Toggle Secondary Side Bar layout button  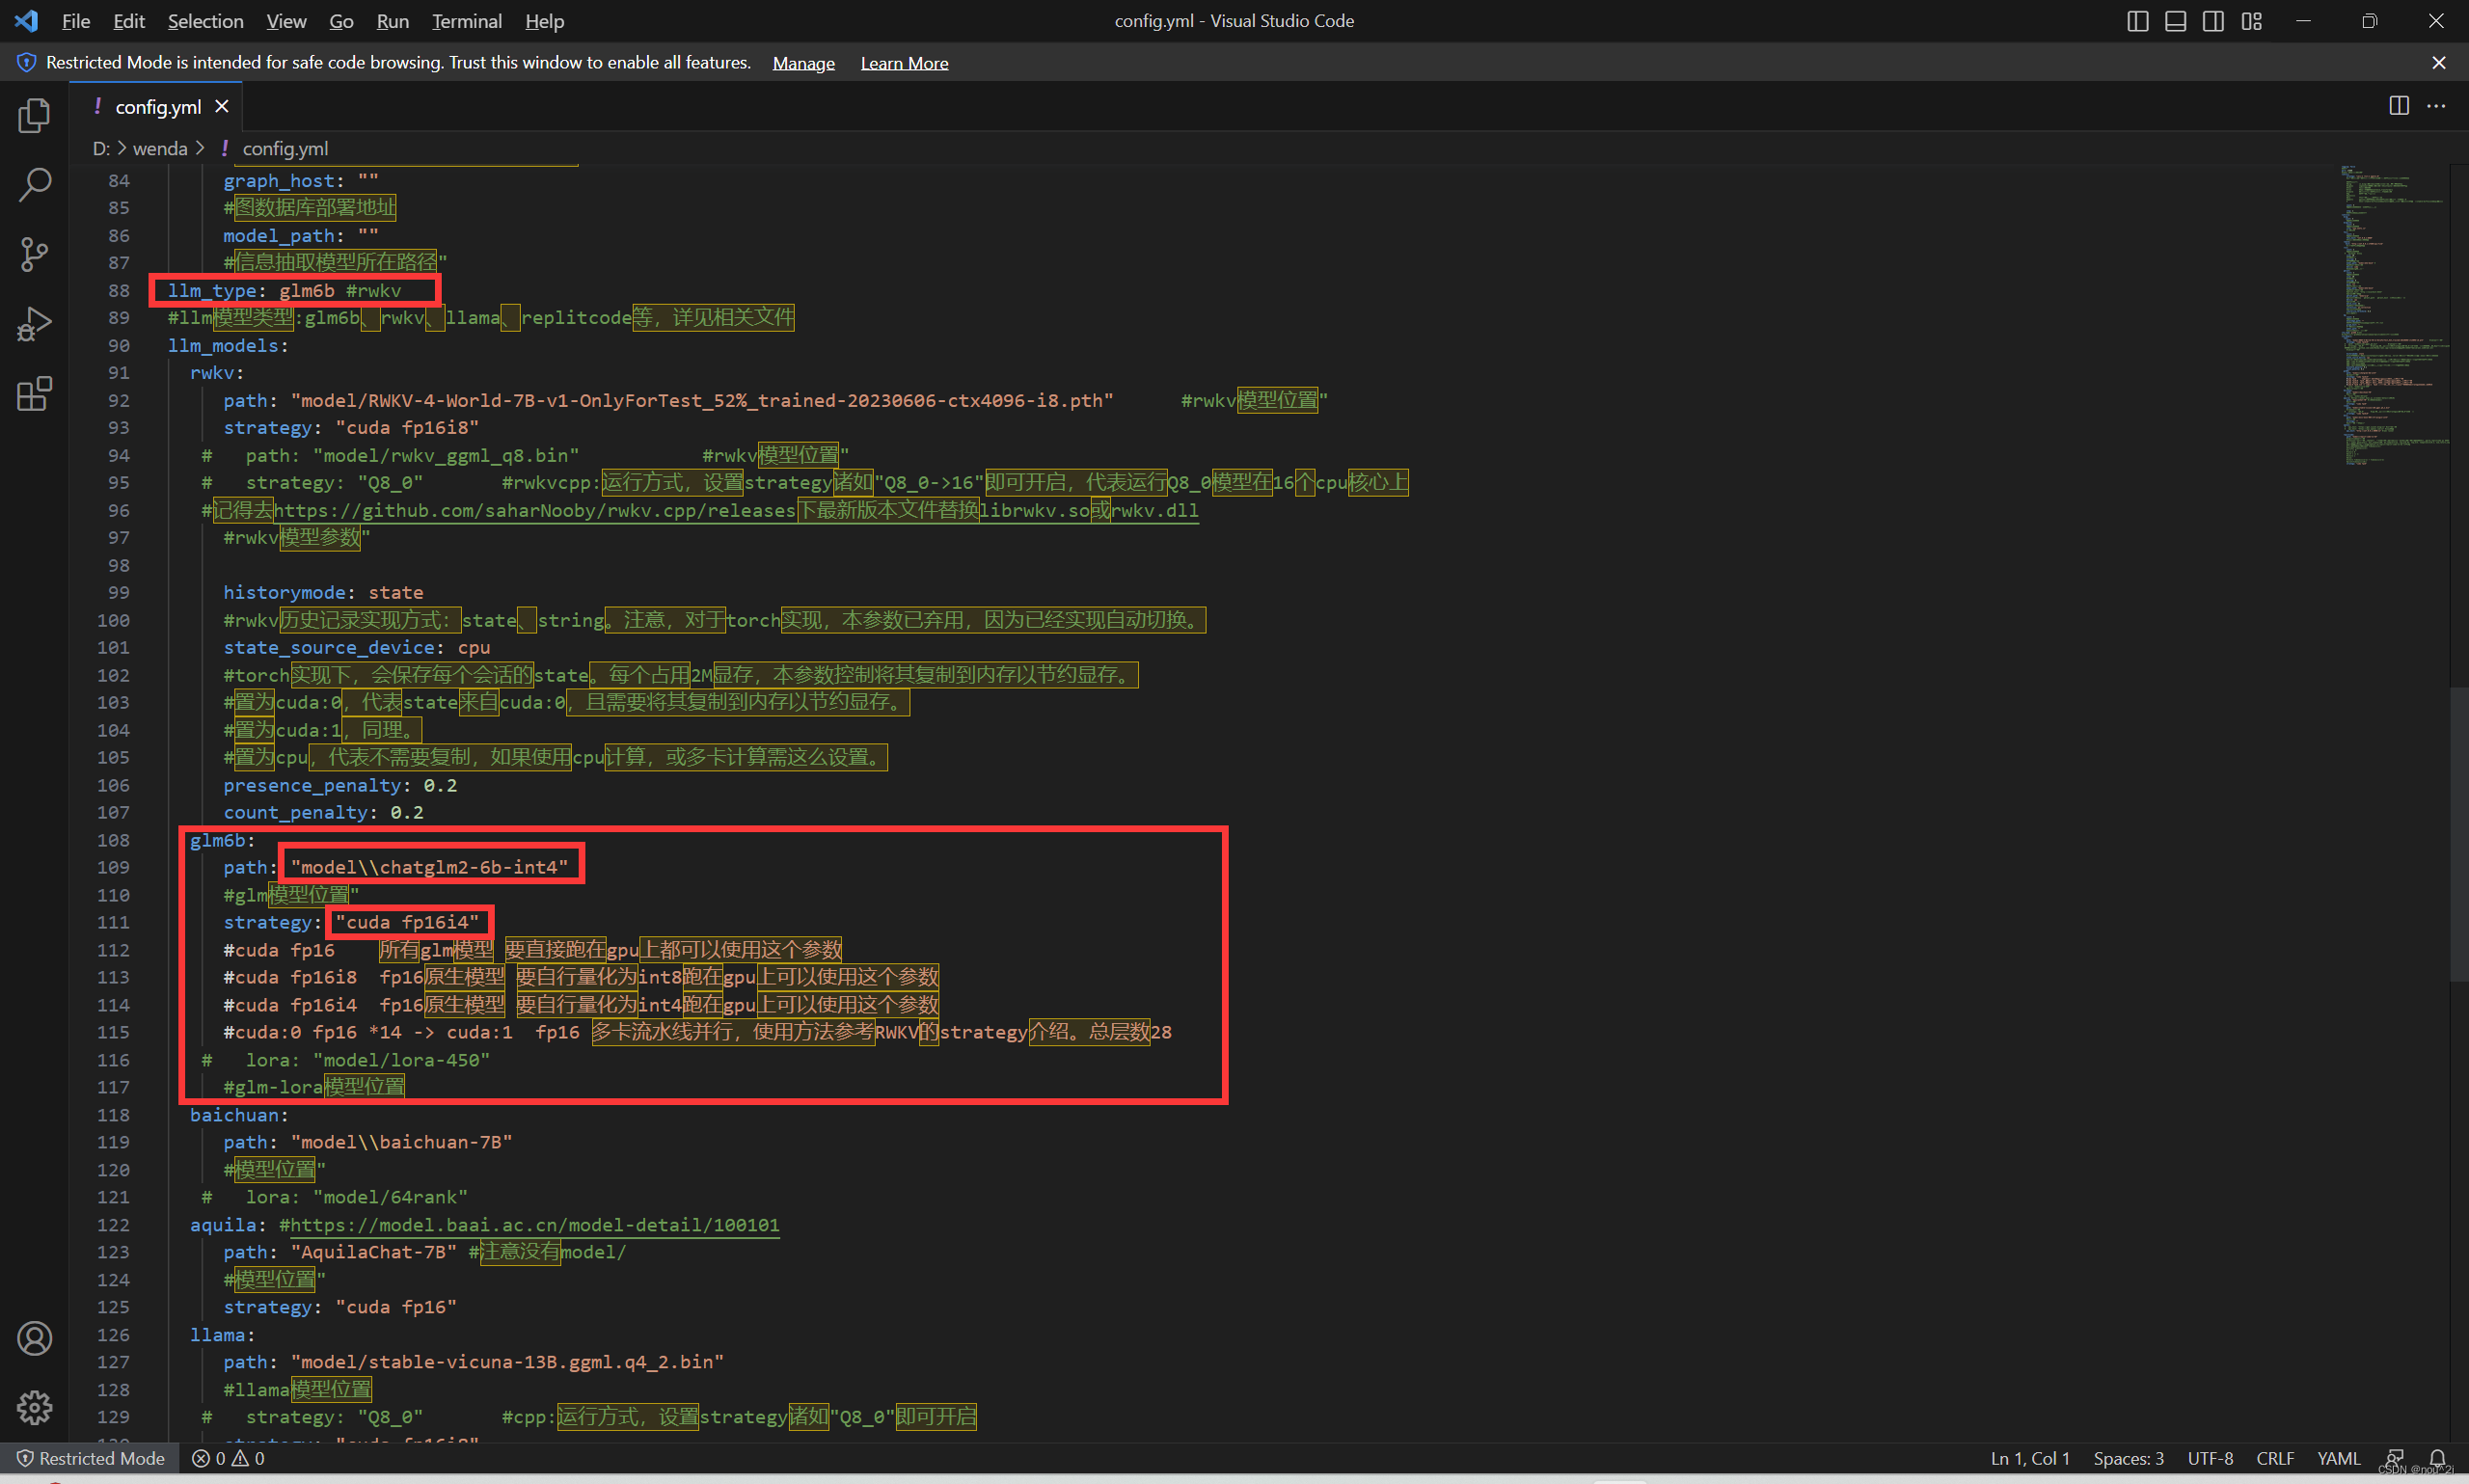pyautogui.click(x=2213, y=21)
